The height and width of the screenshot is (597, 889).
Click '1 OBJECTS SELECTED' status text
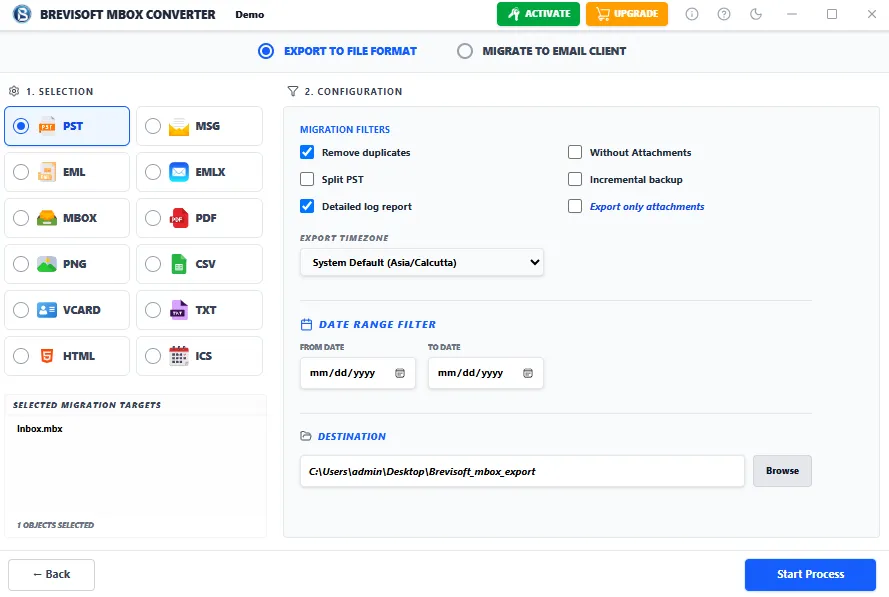(56, 525)
